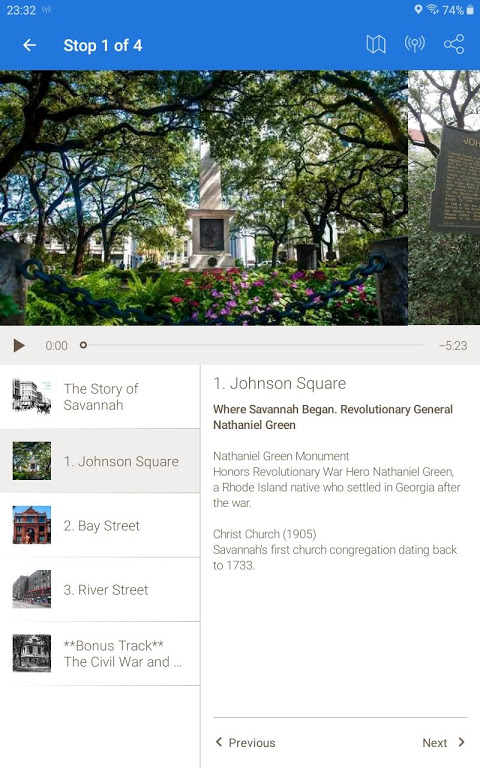Go to Next stop
Screen dimensions: 480x768
(444, 743)
